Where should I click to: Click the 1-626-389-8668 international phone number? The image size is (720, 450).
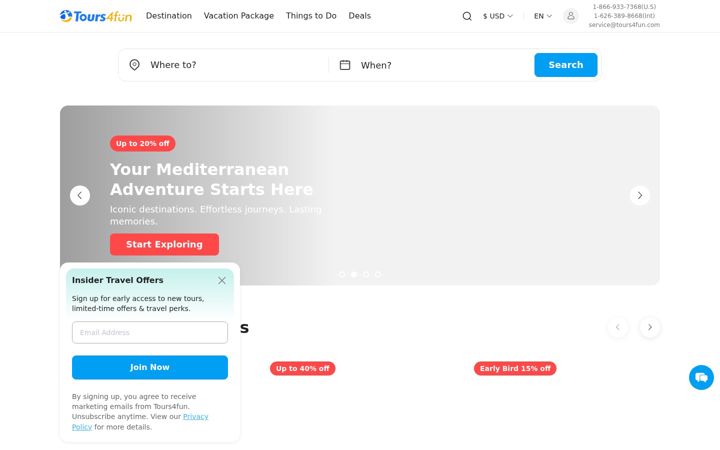coord(624,16)
